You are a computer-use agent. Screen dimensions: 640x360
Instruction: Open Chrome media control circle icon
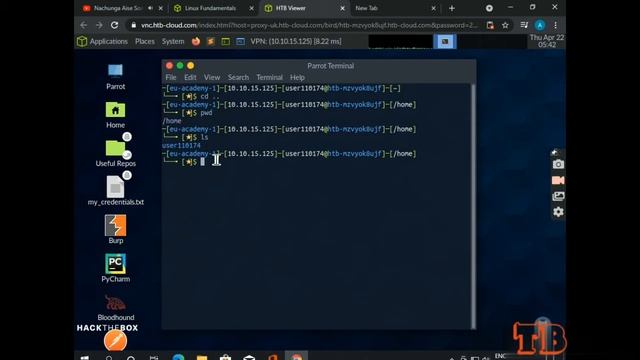pos(489,8)
